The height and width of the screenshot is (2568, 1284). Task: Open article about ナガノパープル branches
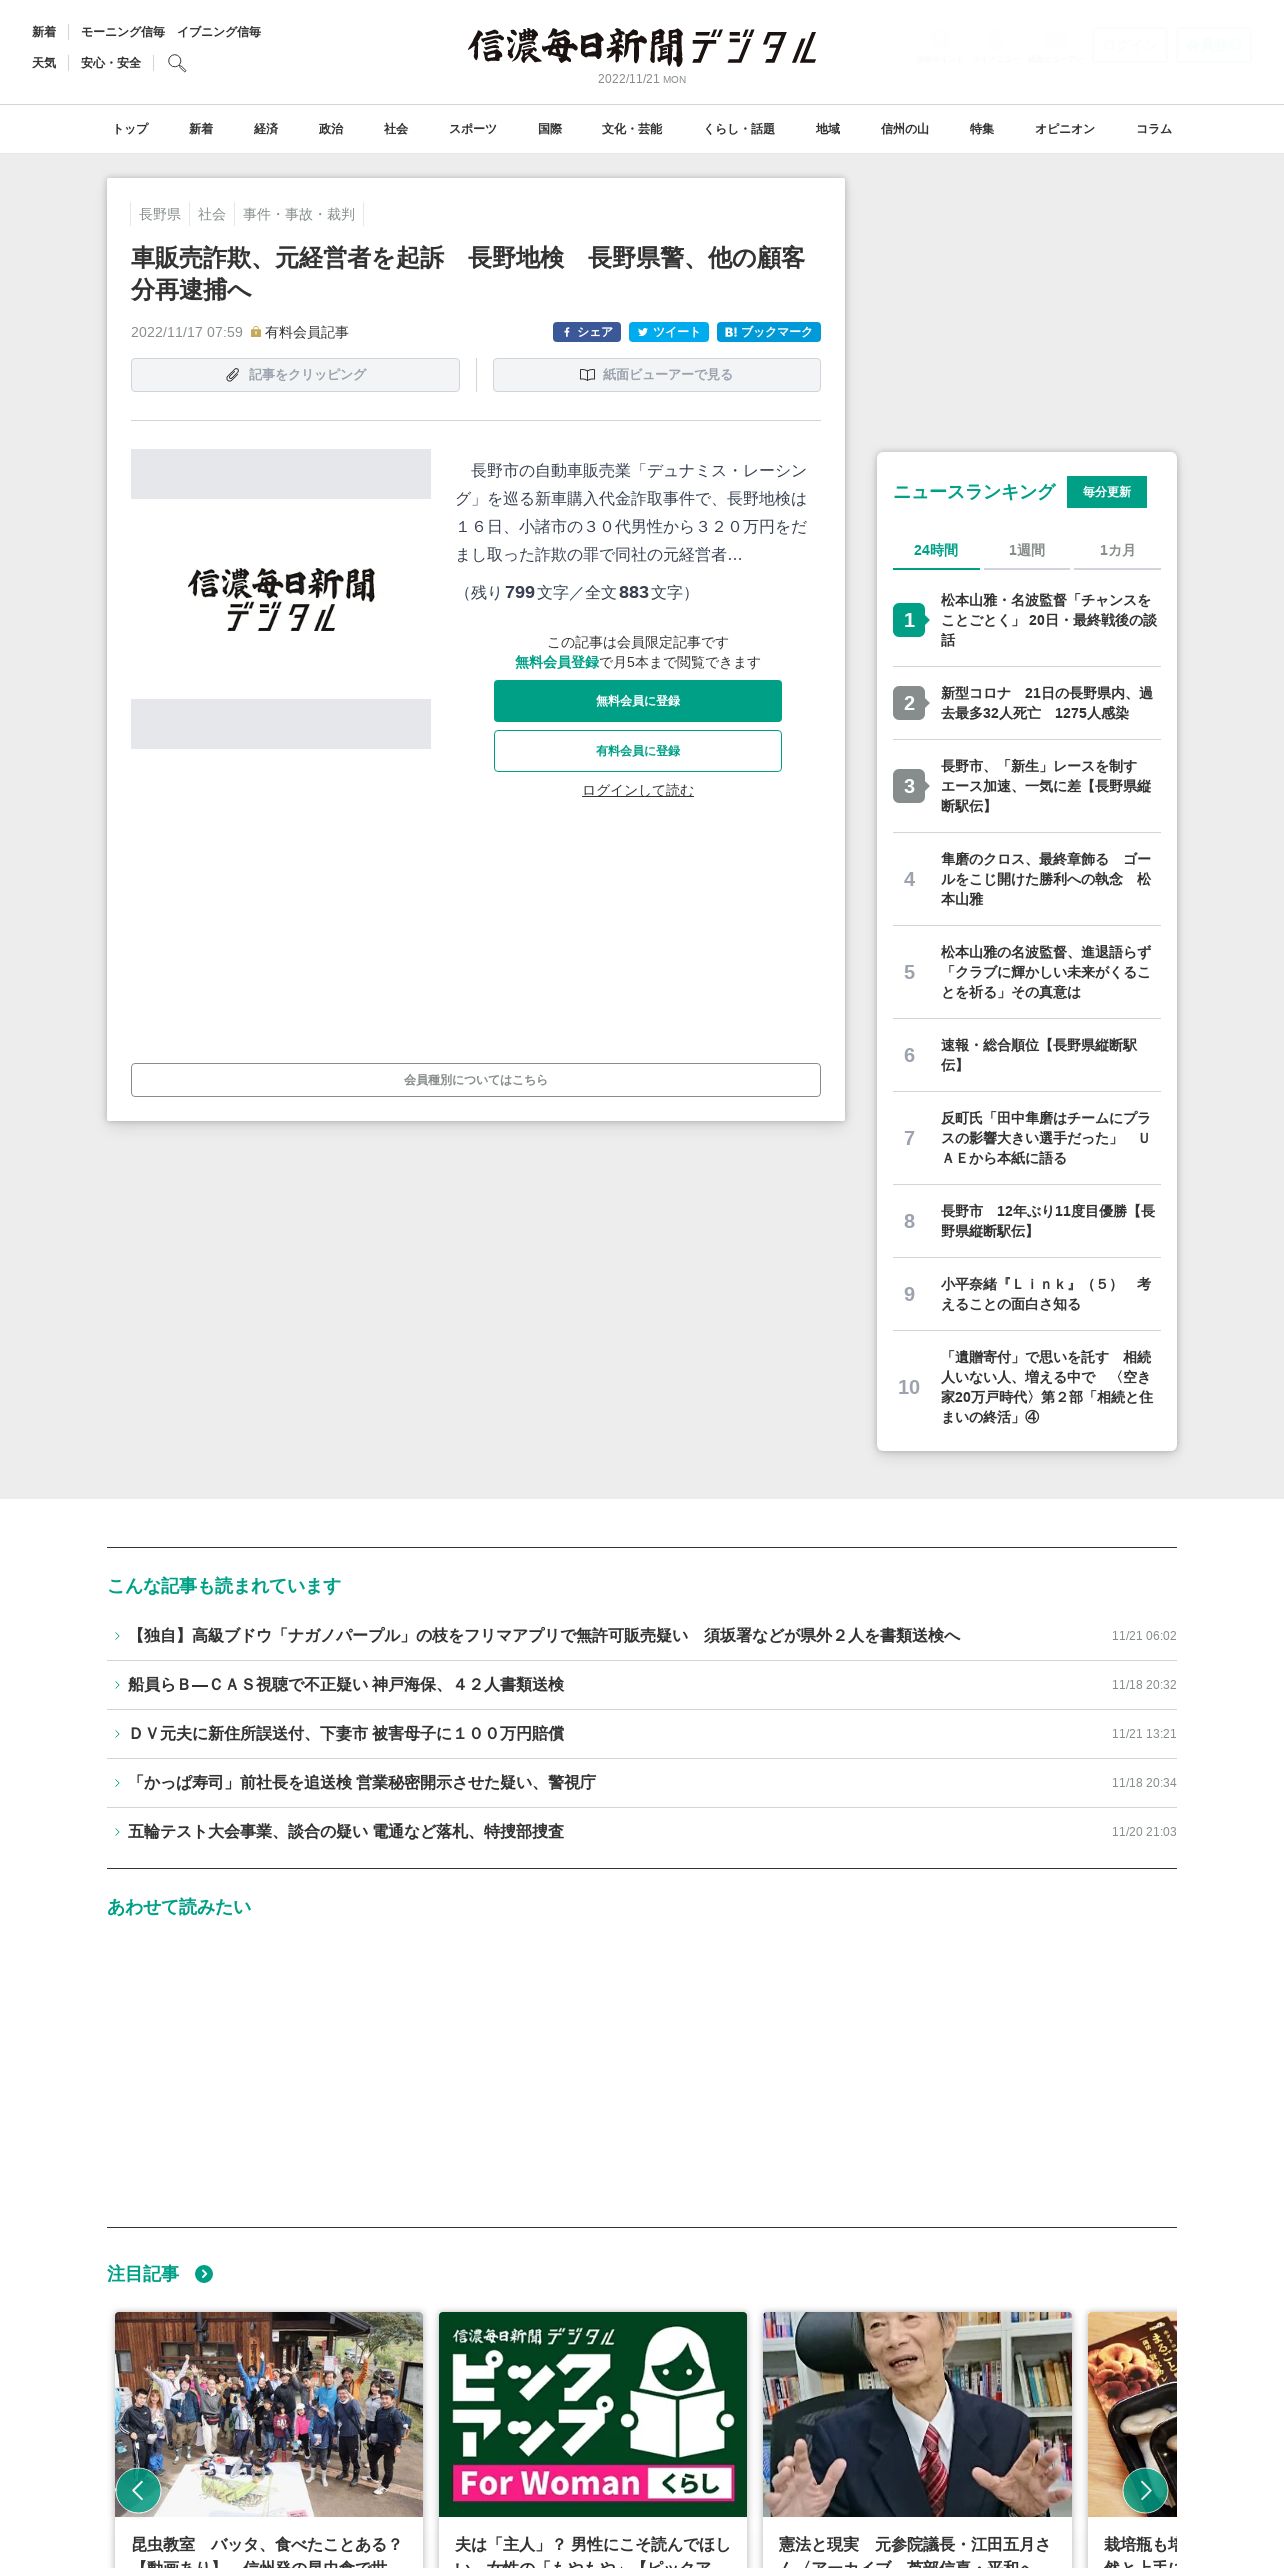point(544,1636)
